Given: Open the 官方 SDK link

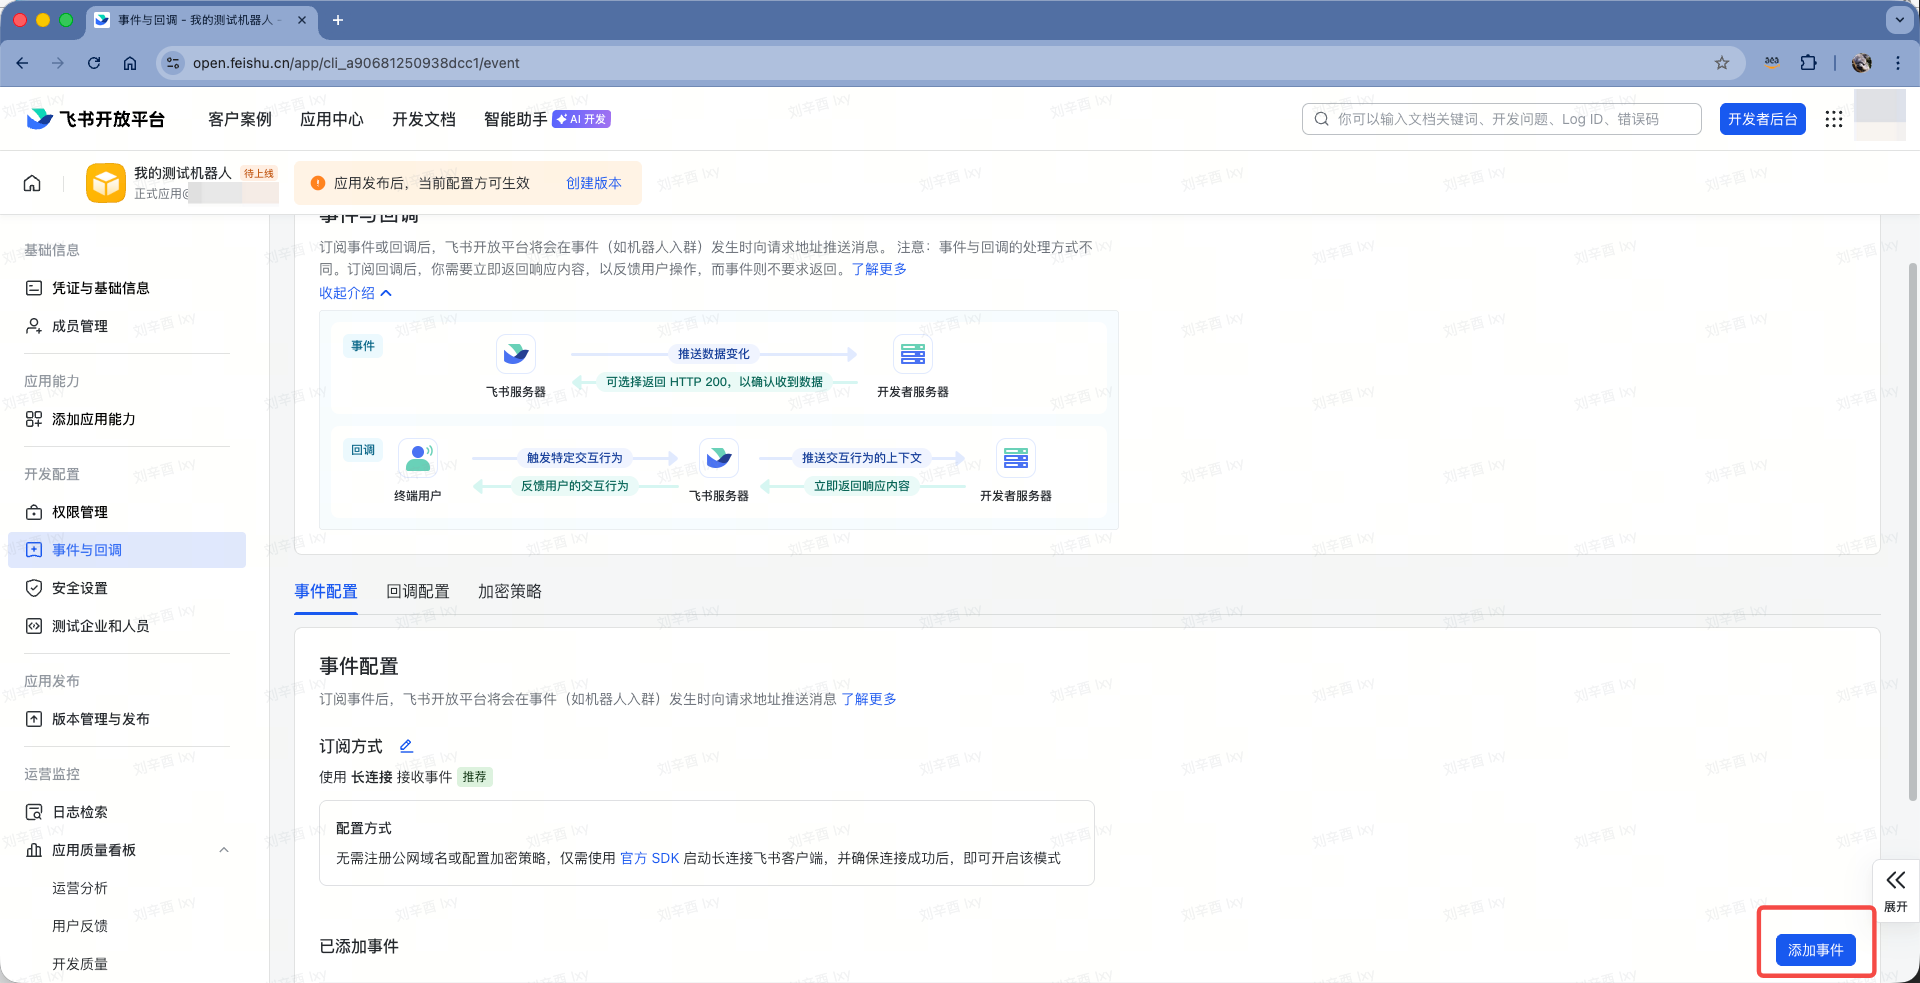Looking at the screenshot, I should click(649, 858).
